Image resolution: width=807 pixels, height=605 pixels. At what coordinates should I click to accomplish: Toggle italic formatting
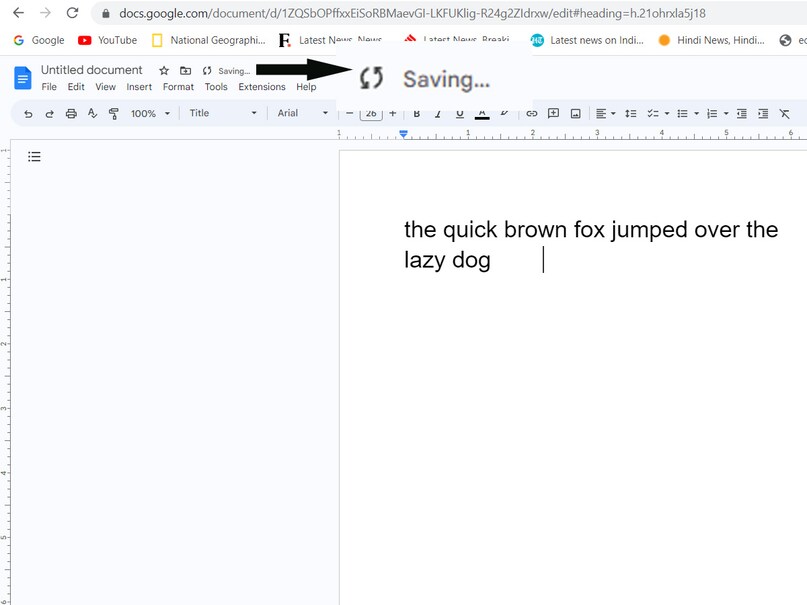(x=438, y=114)
